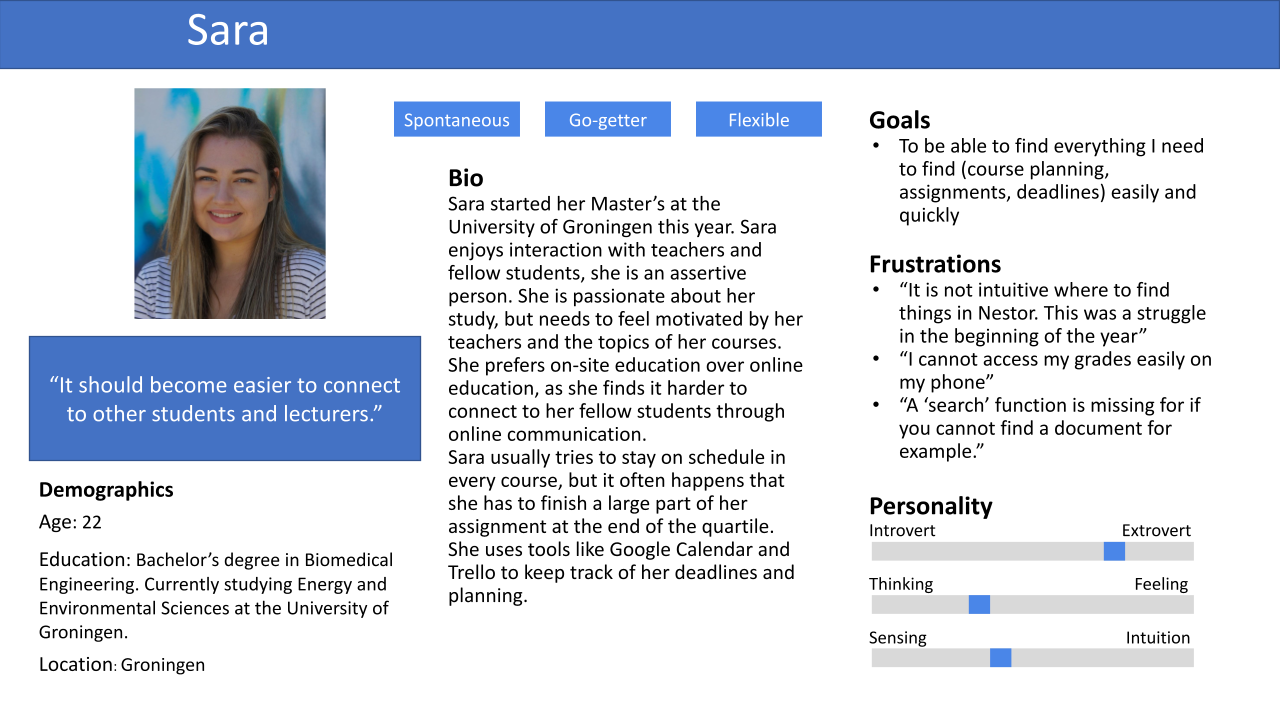Click the Sensing-Intuition slider marker
Viewport: 1280px width, 720px height.
coord(1000,657)
